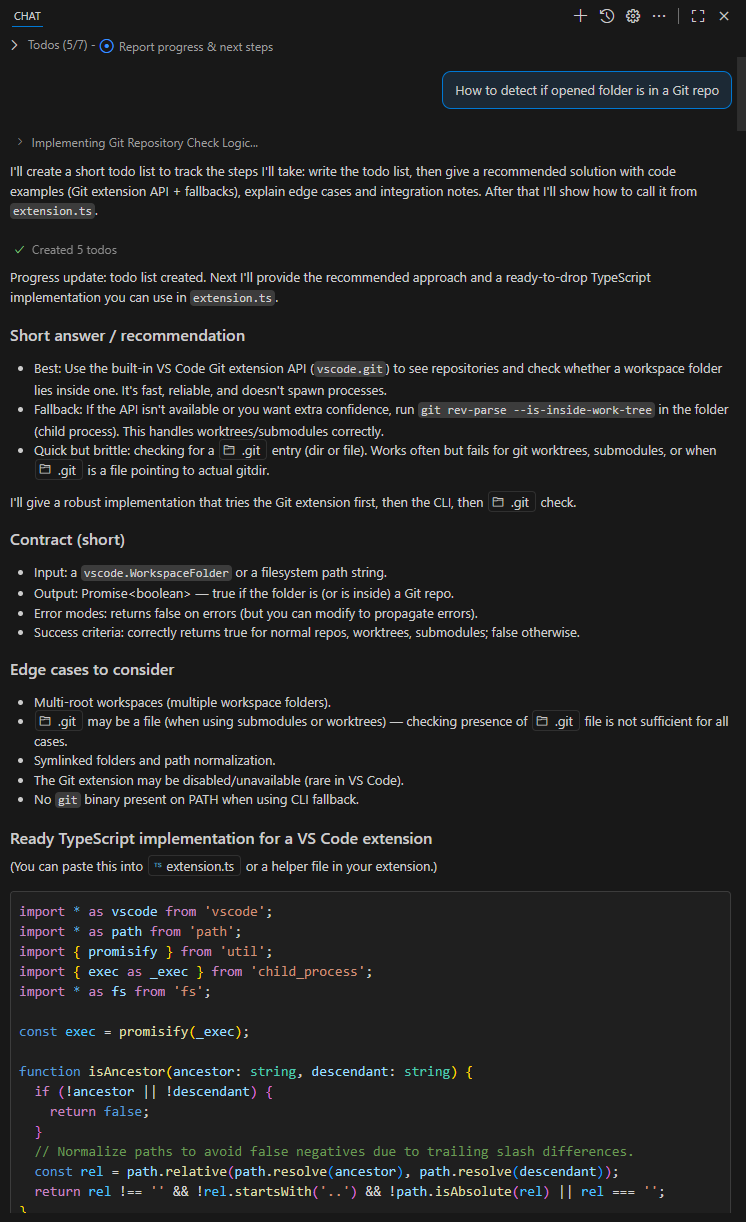Open the extension.ts file link

click(x=194, y=866)
